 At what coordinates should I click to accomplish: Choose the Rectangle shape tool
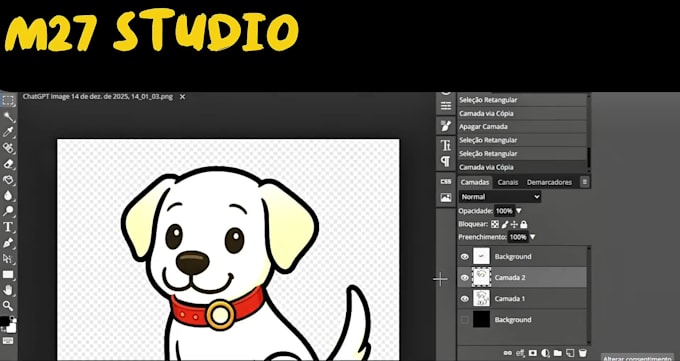click(x=8, y=274)
